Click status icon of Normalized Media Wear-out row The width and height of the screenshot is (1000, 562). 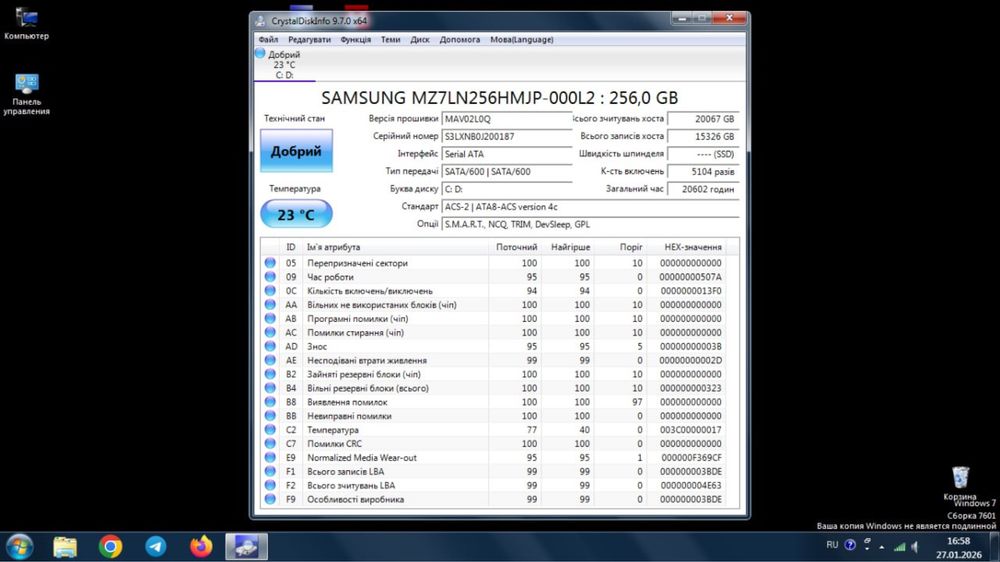coord(270,457)
